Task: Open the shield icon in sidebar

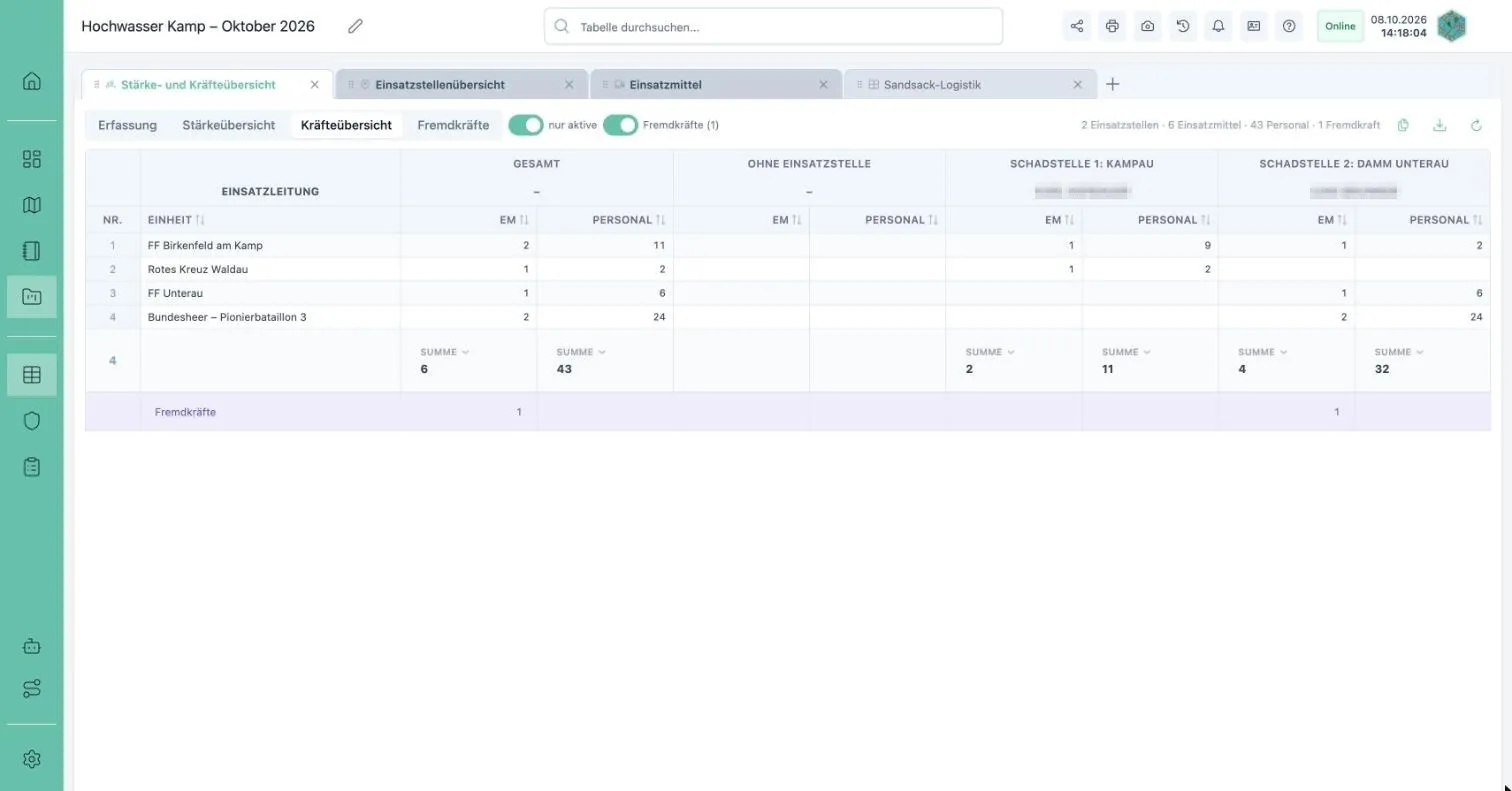Action: tap(32, 421)
